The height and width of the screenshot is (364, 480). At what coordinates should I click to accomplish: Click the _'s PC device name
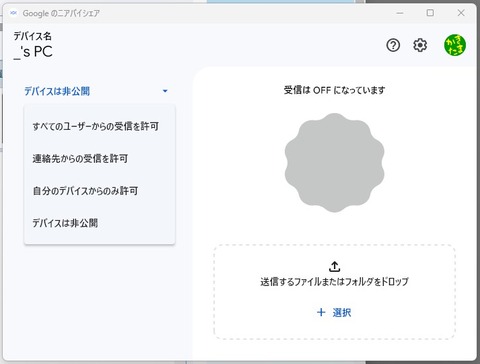[33, 52]
